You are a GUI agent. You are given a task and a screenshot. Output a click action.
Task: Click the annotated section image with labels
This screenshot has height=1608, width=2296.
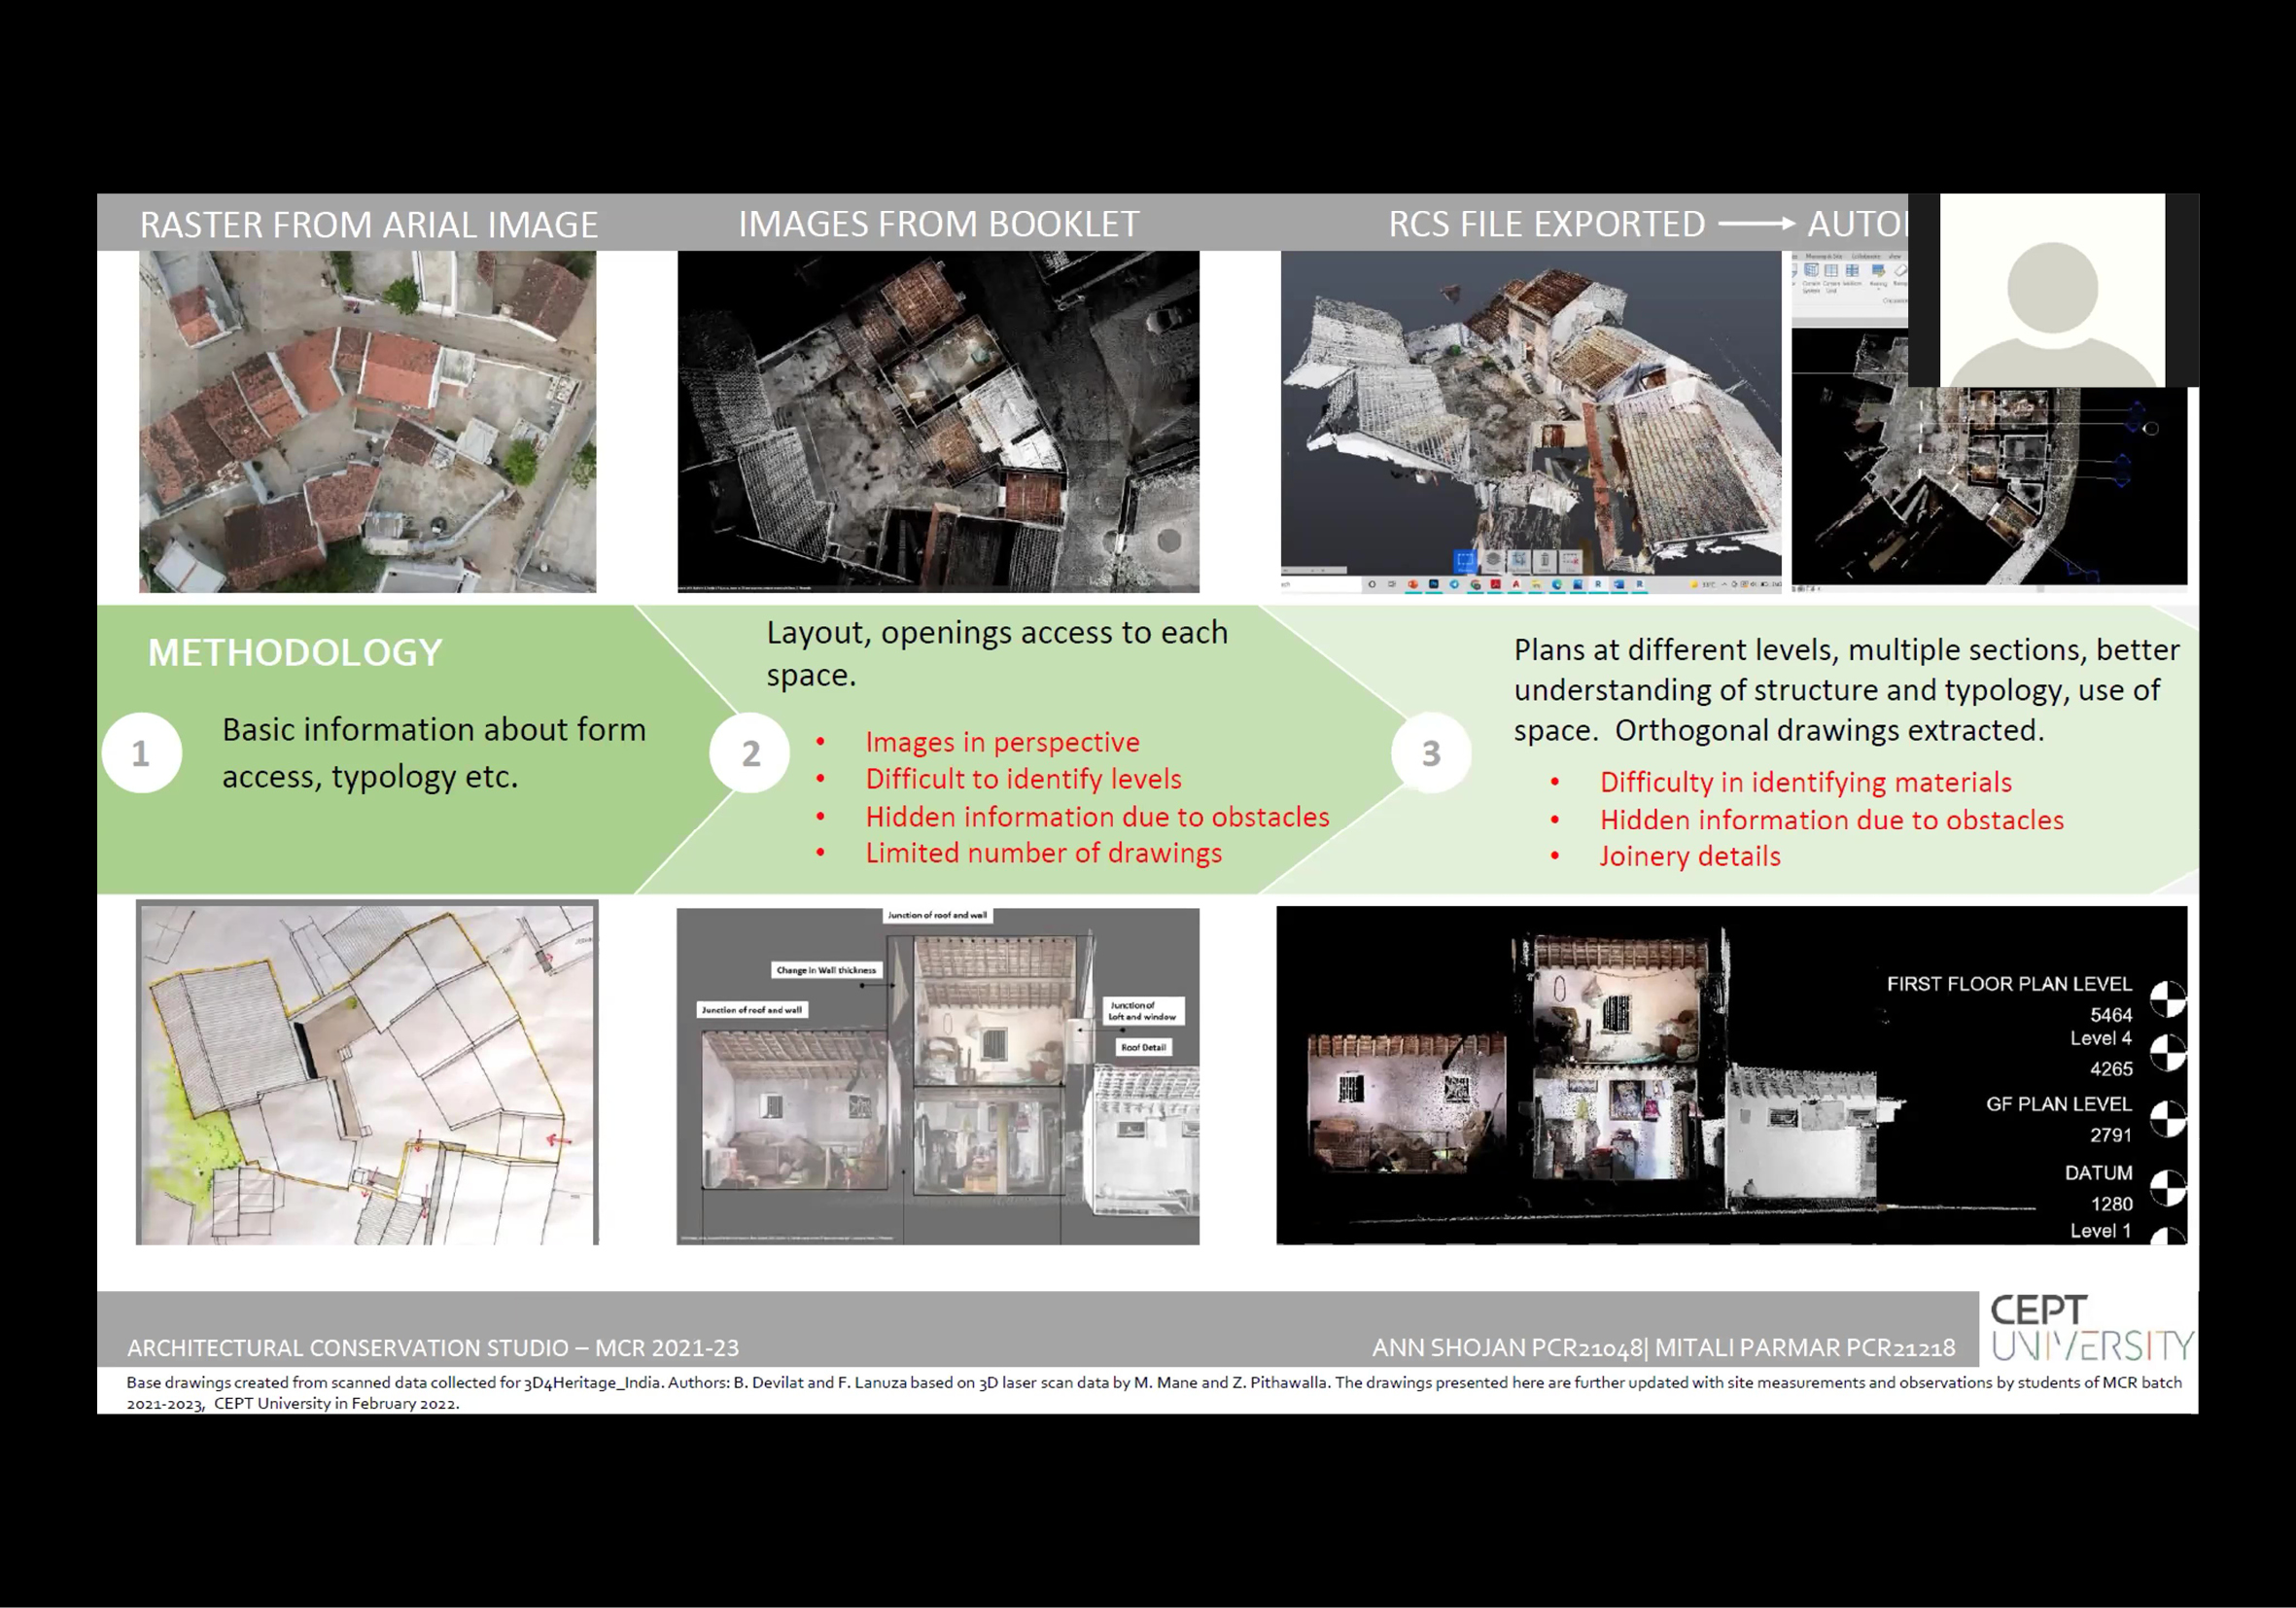click(937, 1076)
